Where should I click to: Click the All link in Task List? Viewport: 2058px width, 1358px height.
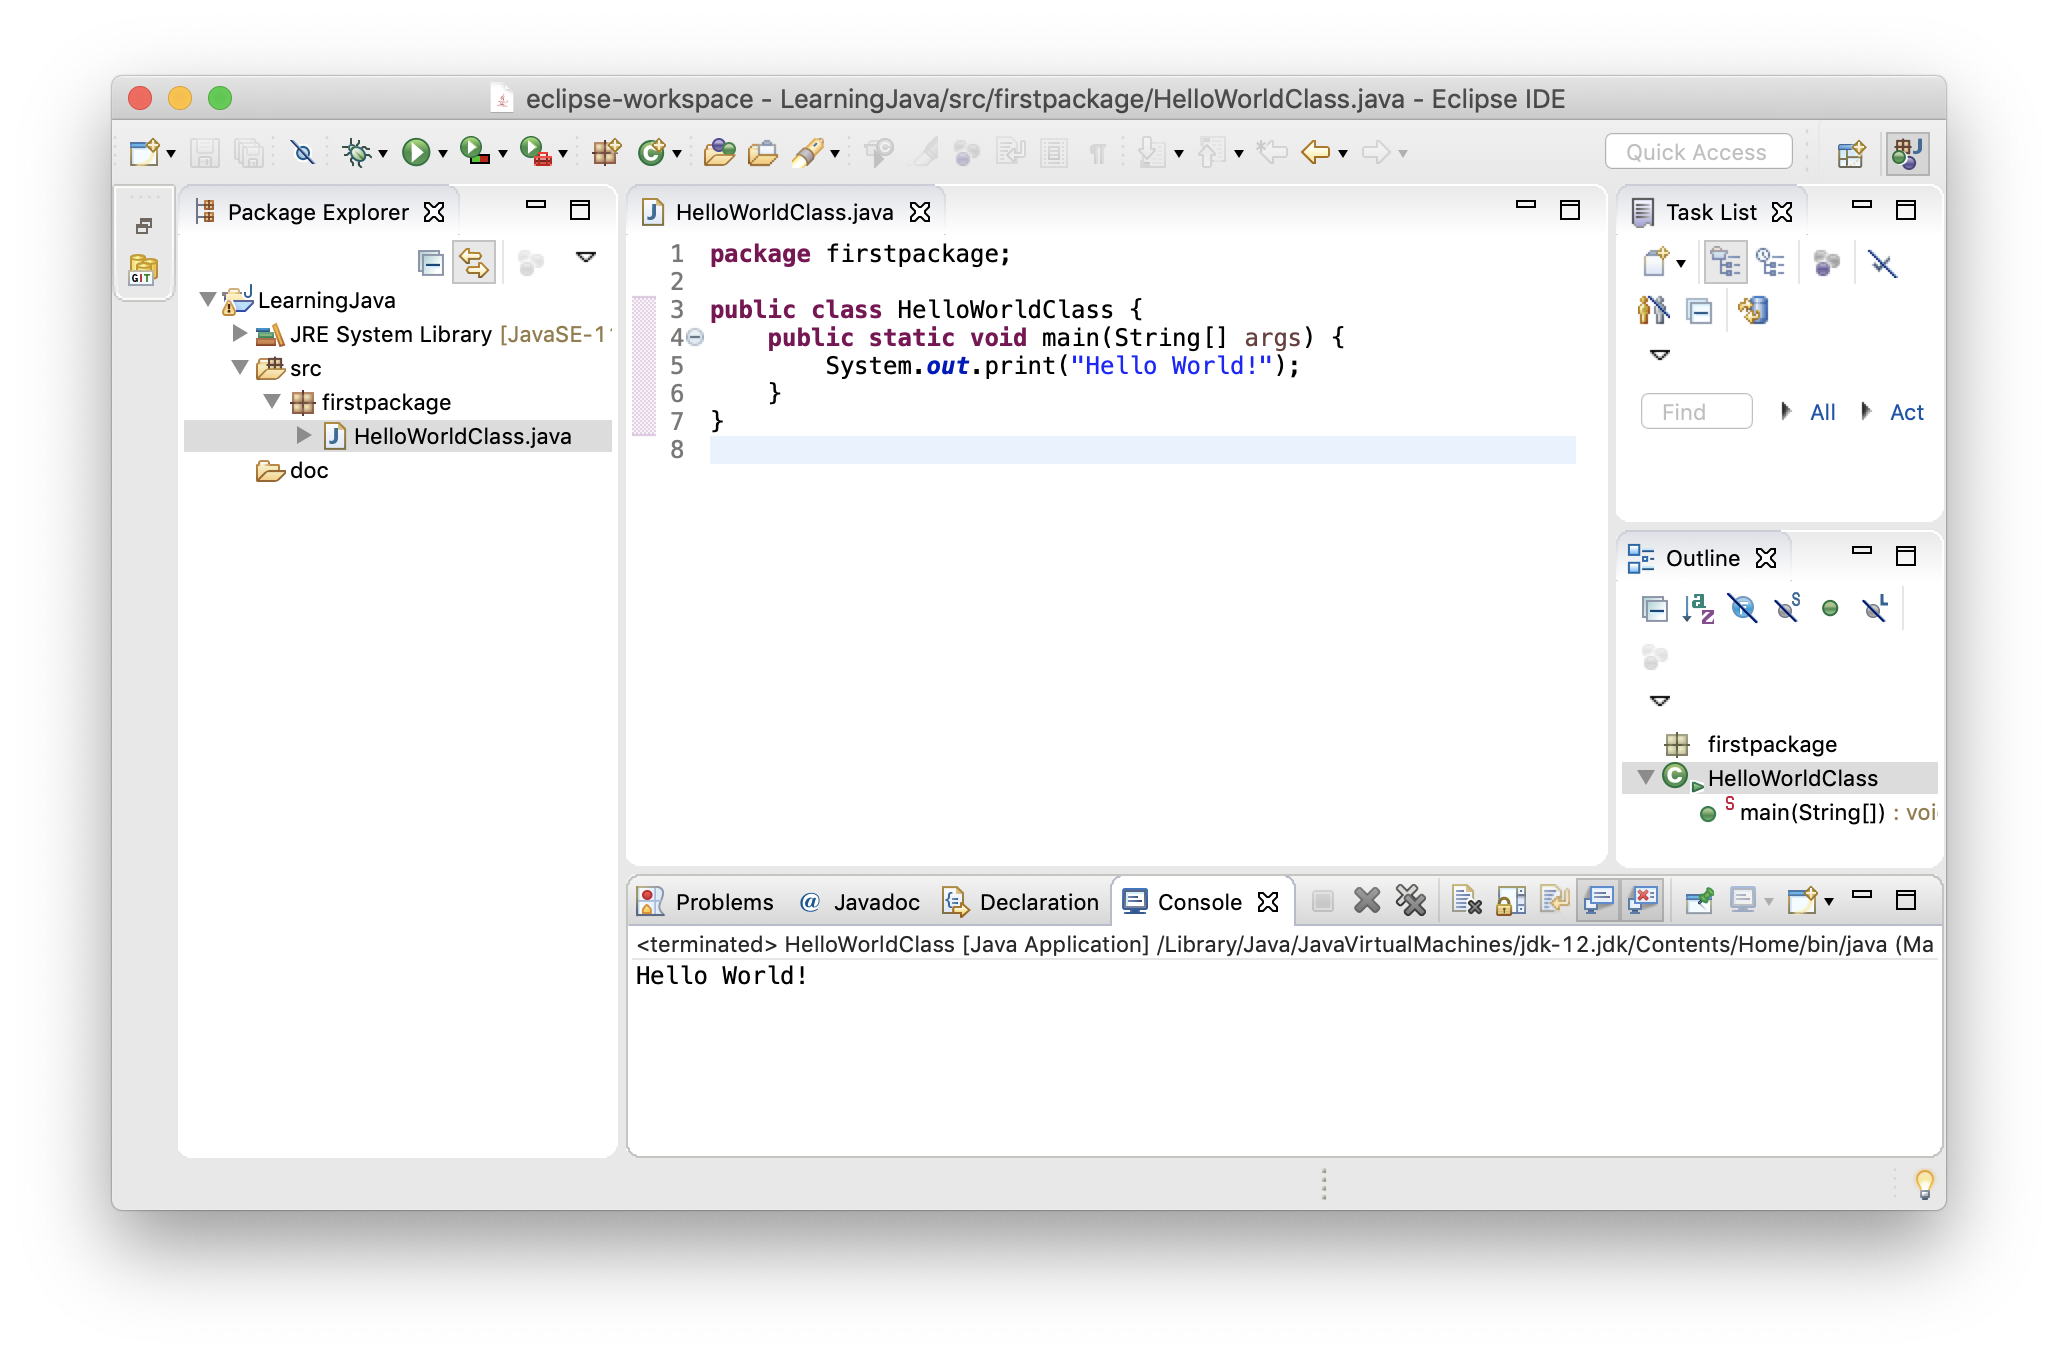point(1822,412)
